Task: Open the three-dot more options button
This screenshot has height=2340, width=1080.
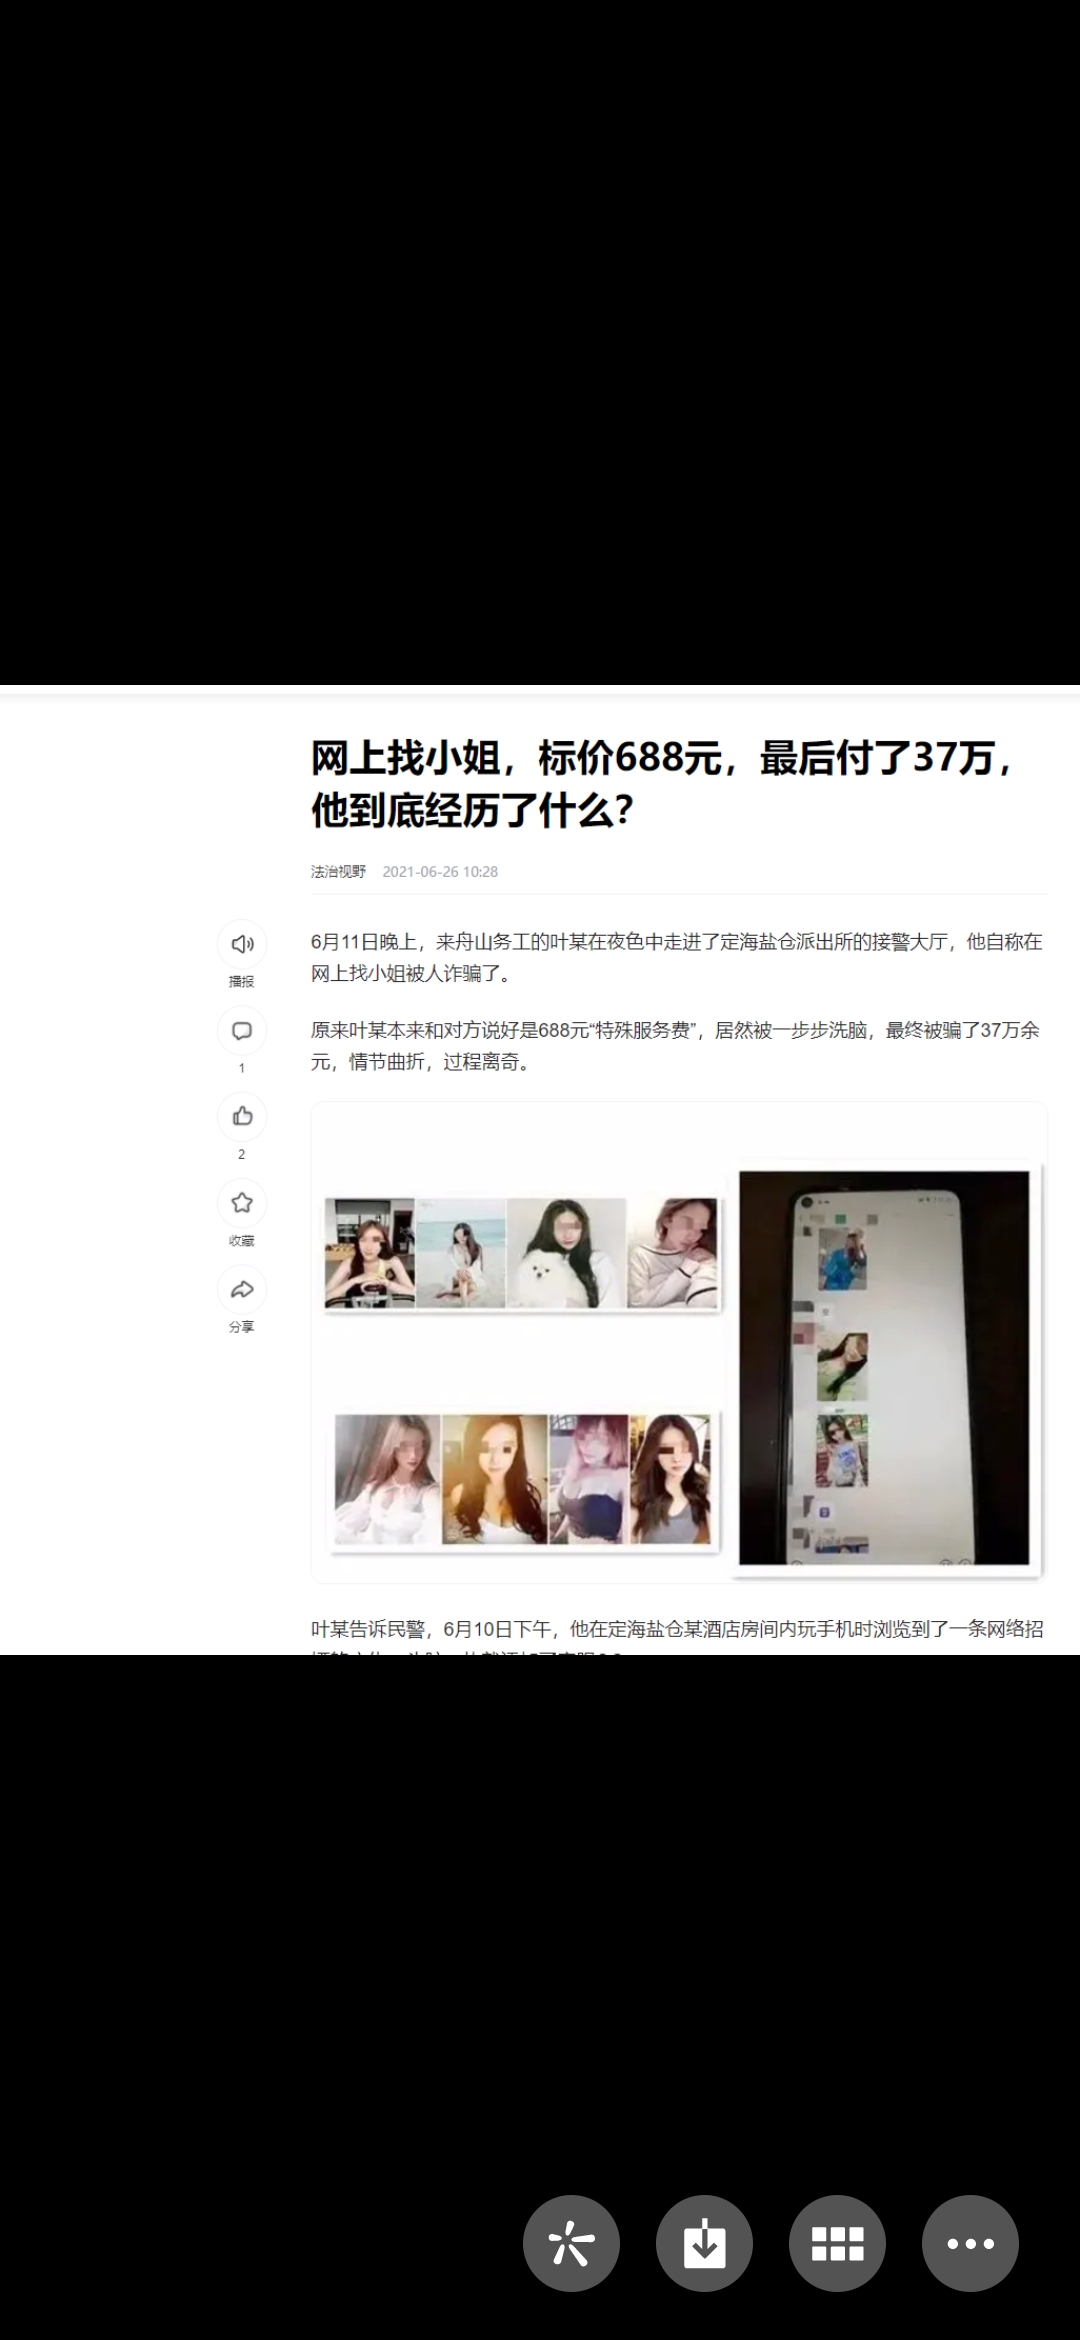Action: (x=970, y=2243)
